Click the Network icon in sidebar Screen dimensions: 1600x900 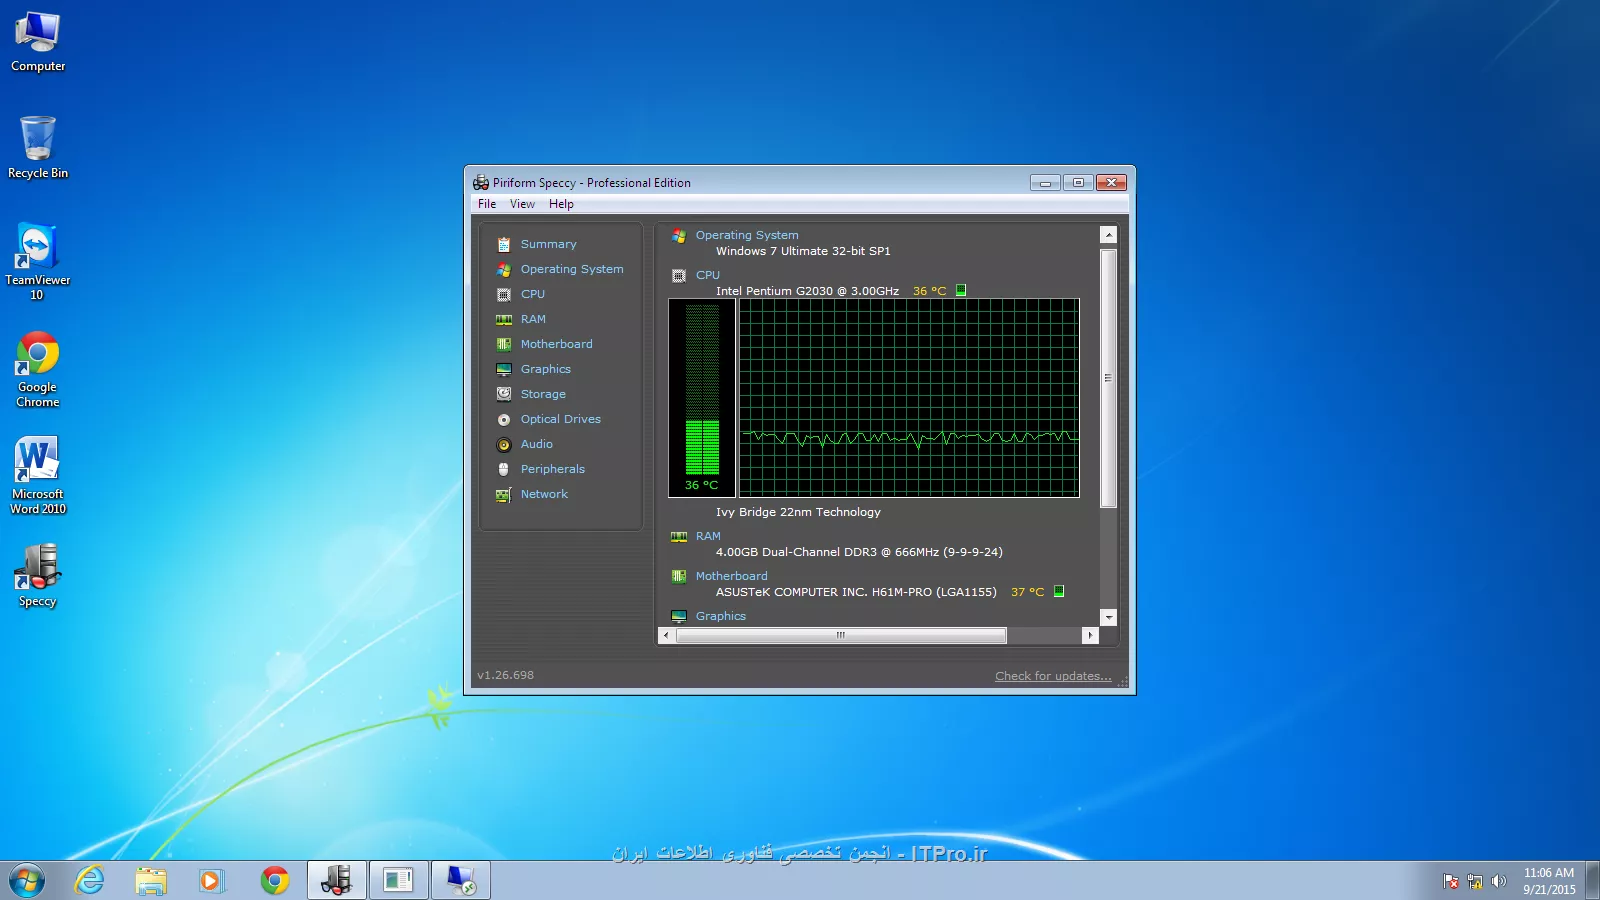click(x=504, y=494)
